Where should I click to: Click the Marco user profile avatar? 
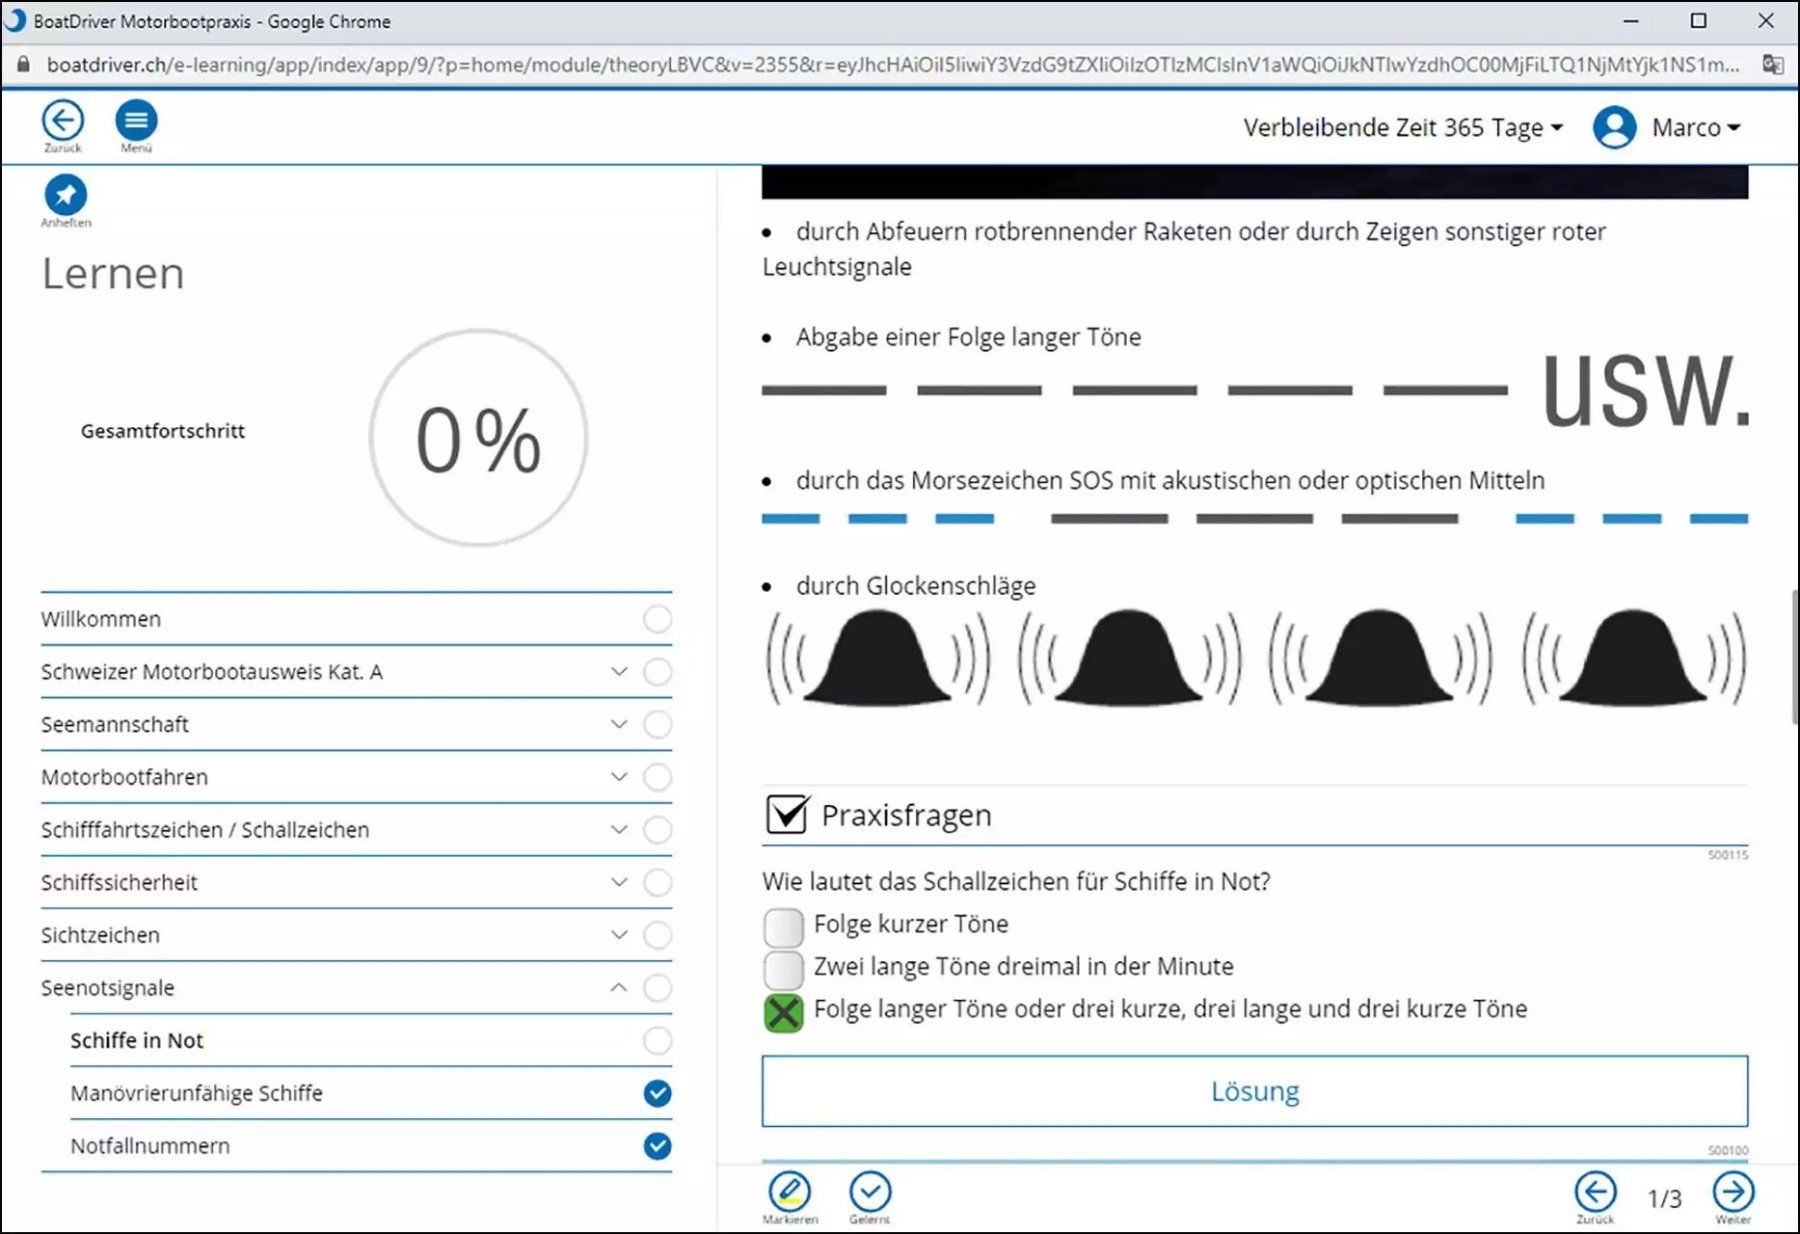pyautogui.click(x=1614, y=127)
